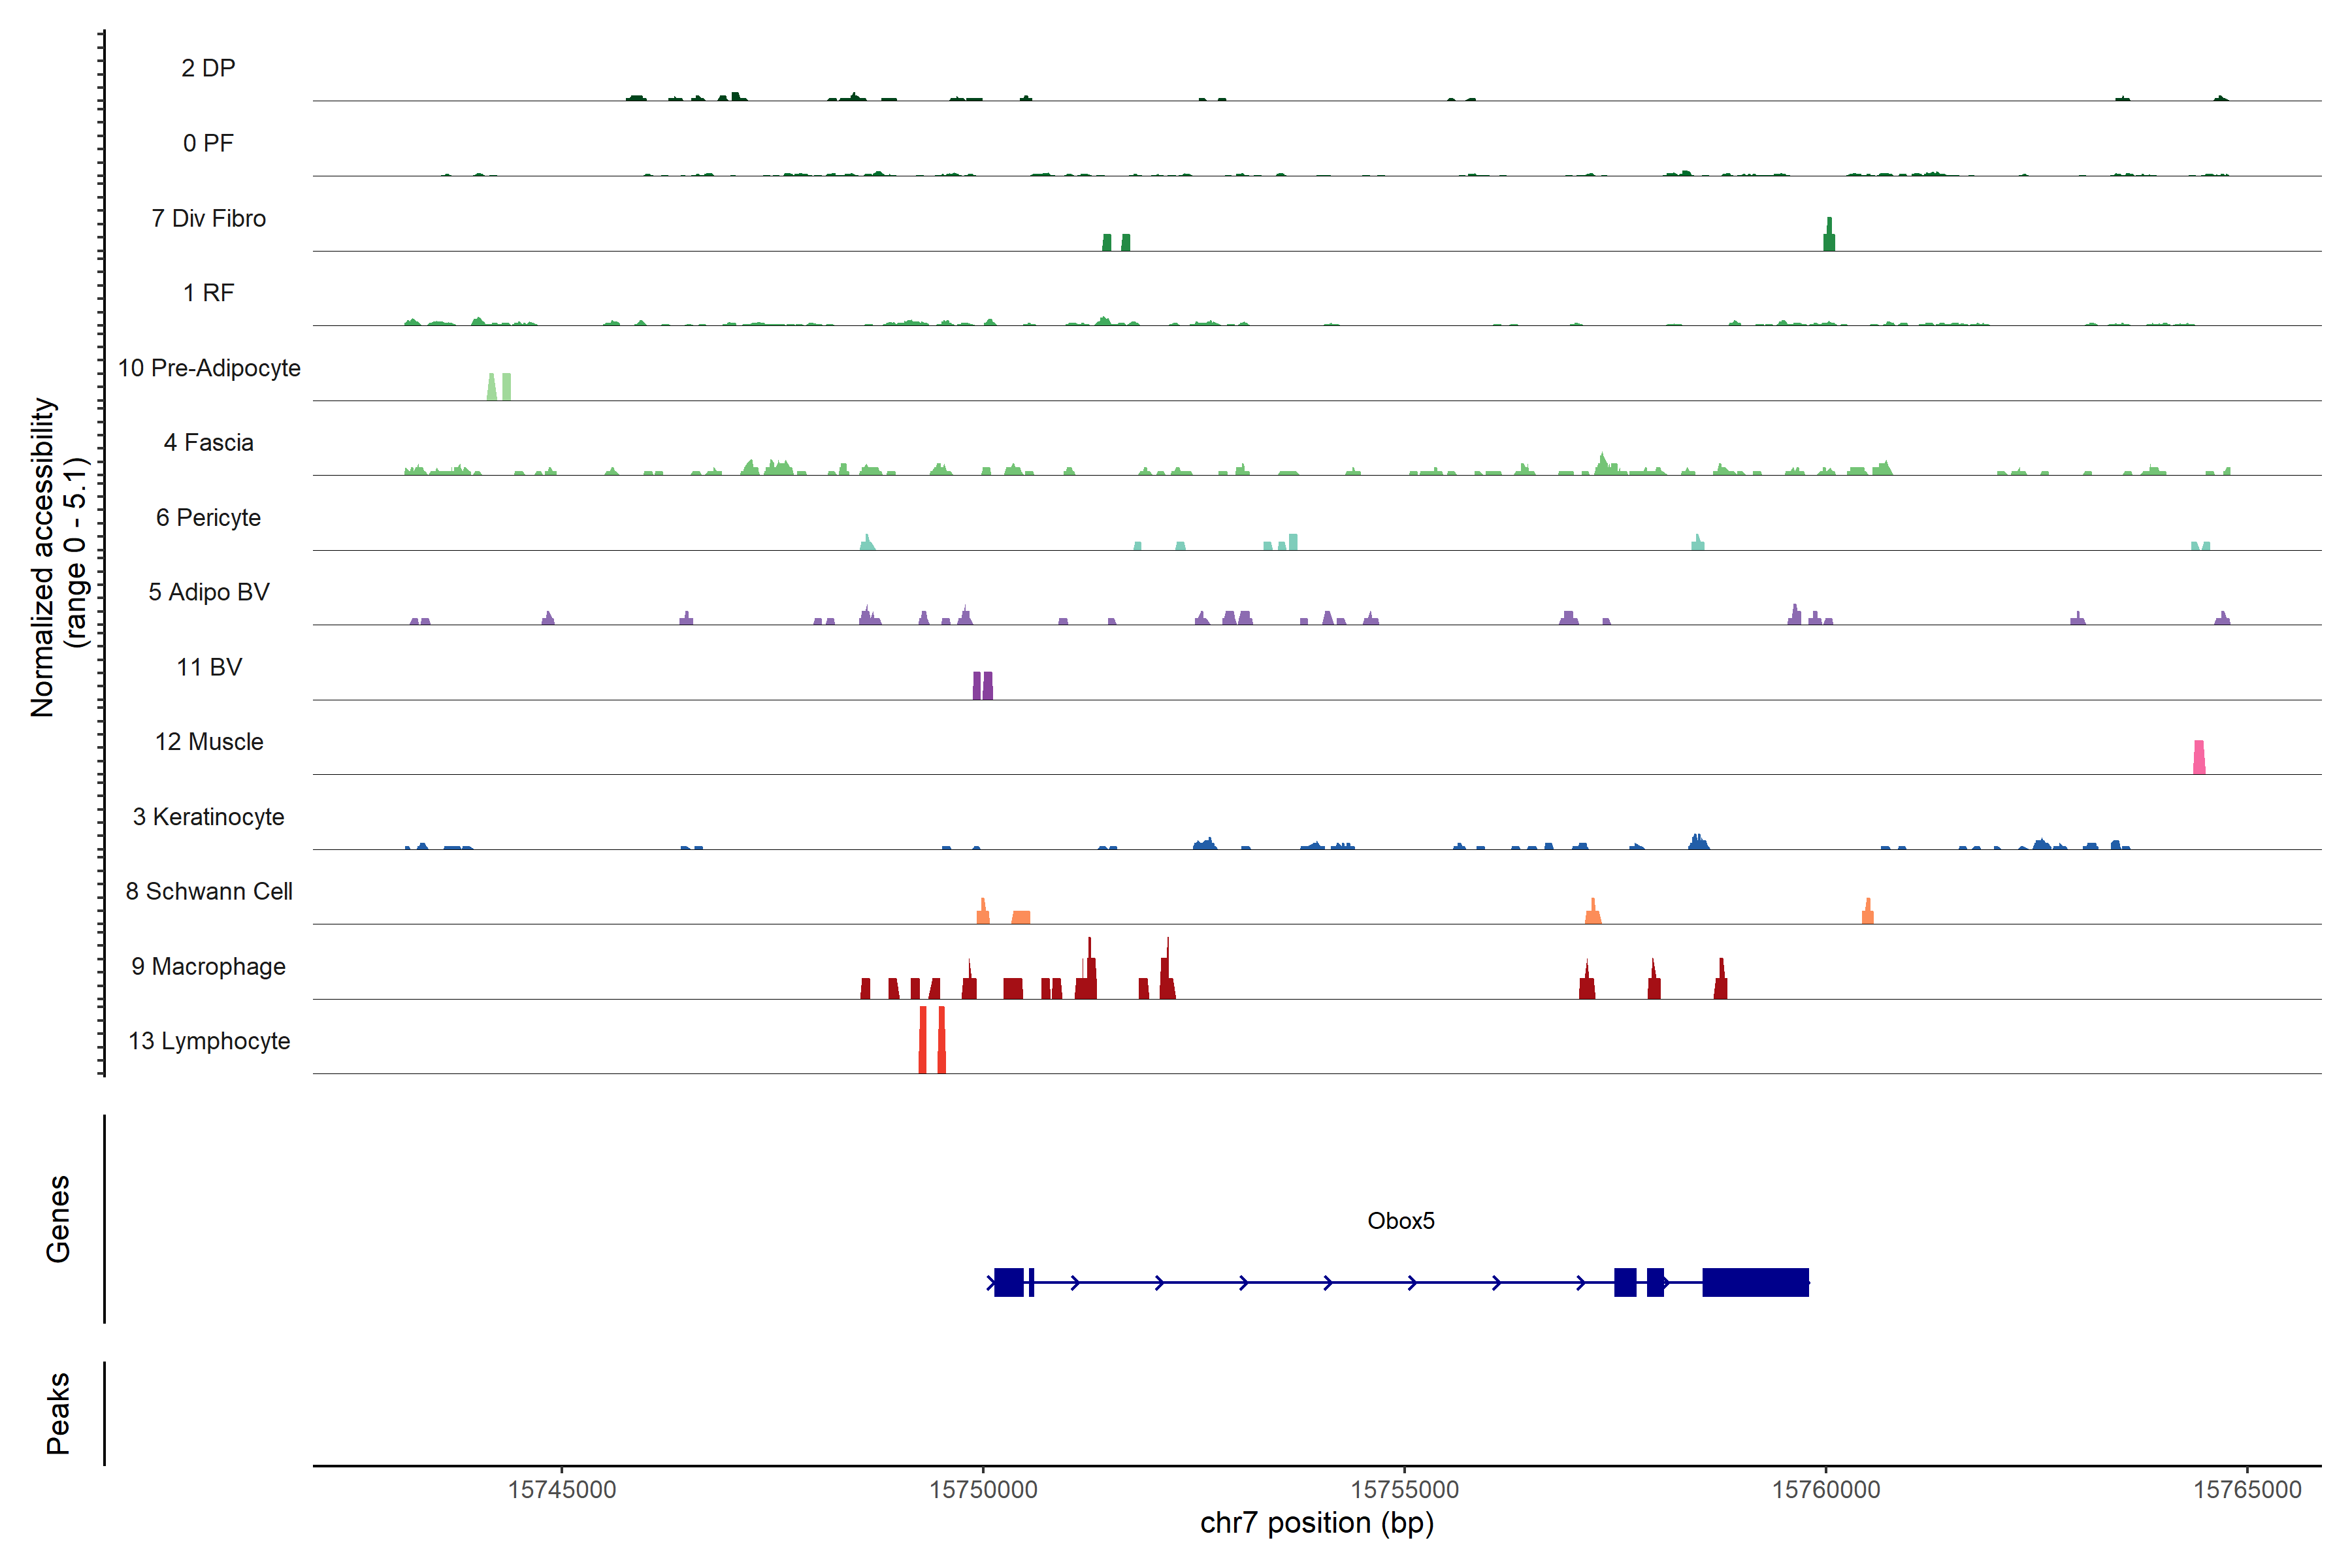Click the first Obox5 exon block
The image size is (2352, 1568).
coord(1008,1282)
